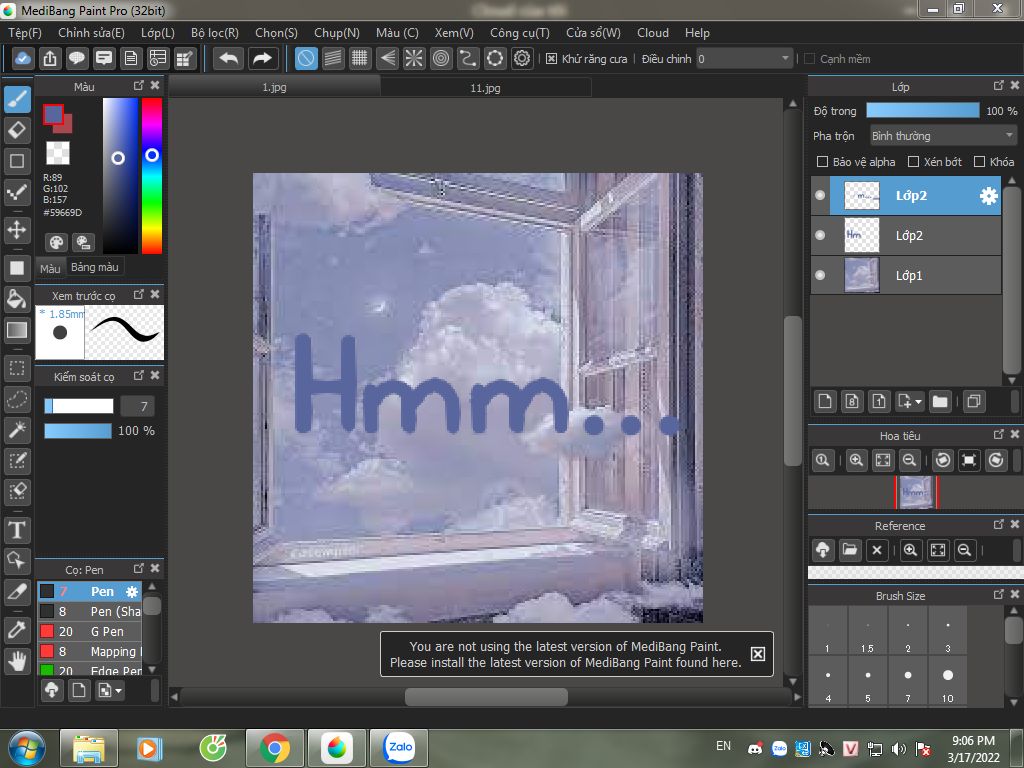Select the Bucket fill tool
Screen dimensions: 1024x768
[x=17, y=299]
